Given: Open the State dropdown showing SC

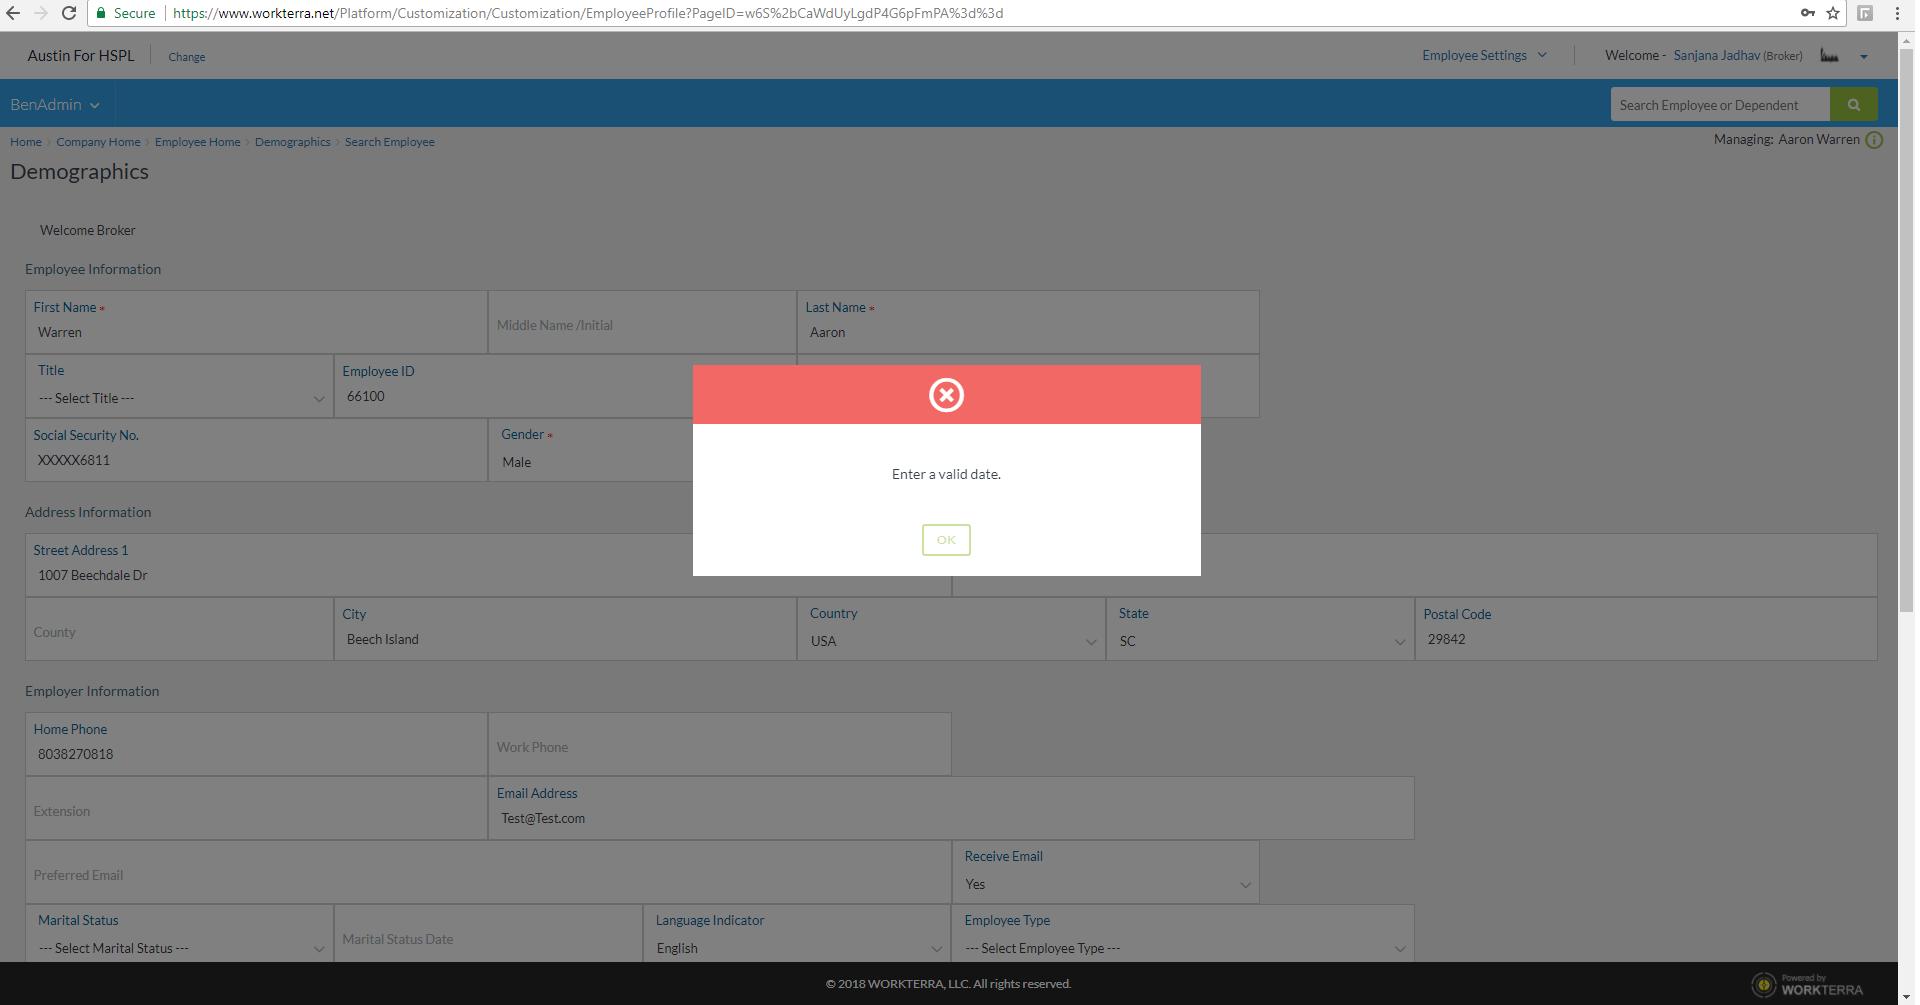Looking at the screenshot, I should pos(1260,641).
